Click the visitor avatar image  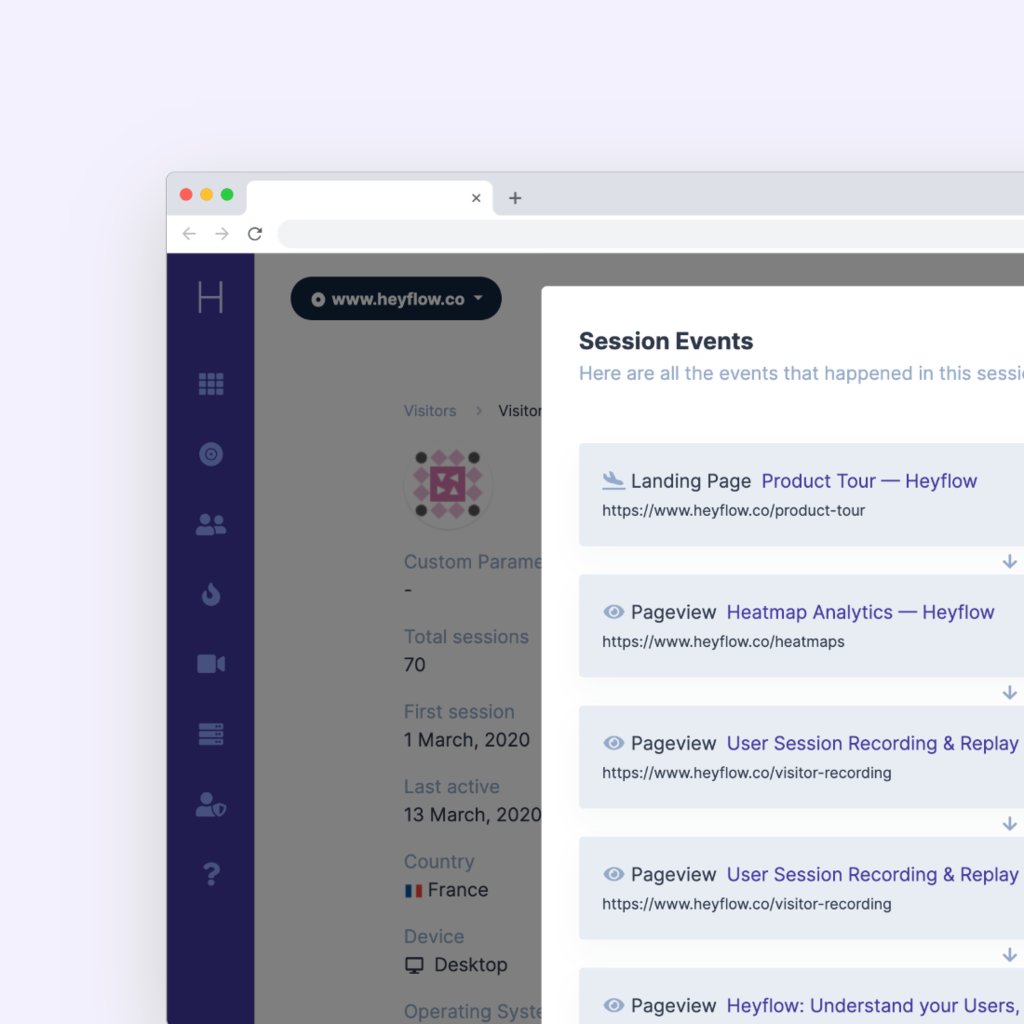pyautogui.click(x=447, y=484)
